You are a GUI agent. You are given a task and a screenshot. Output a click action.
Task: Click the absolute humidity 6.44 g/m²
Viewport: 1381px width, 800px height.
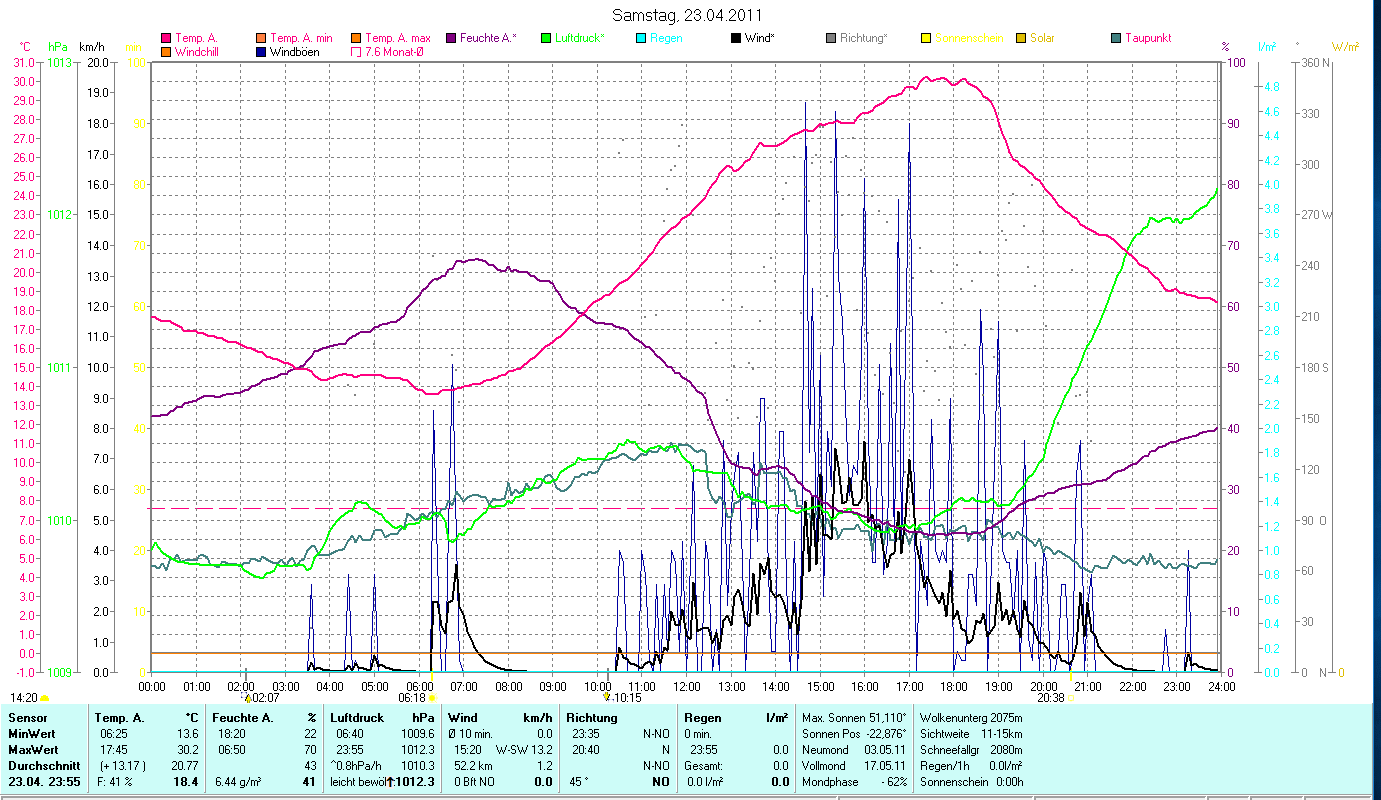(237, 782)
